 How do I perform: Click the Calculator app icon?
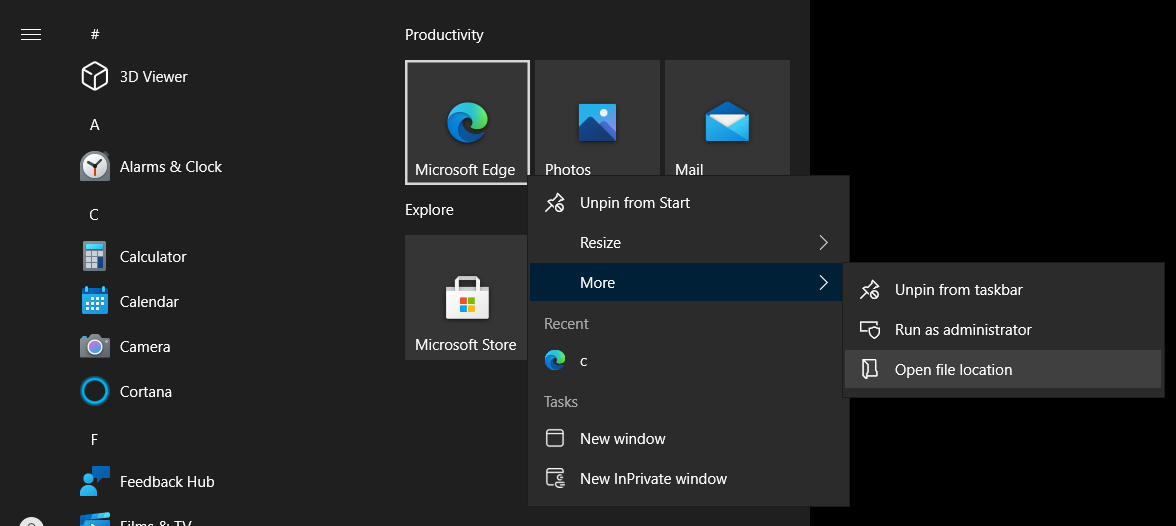click(x=94, y=257)
